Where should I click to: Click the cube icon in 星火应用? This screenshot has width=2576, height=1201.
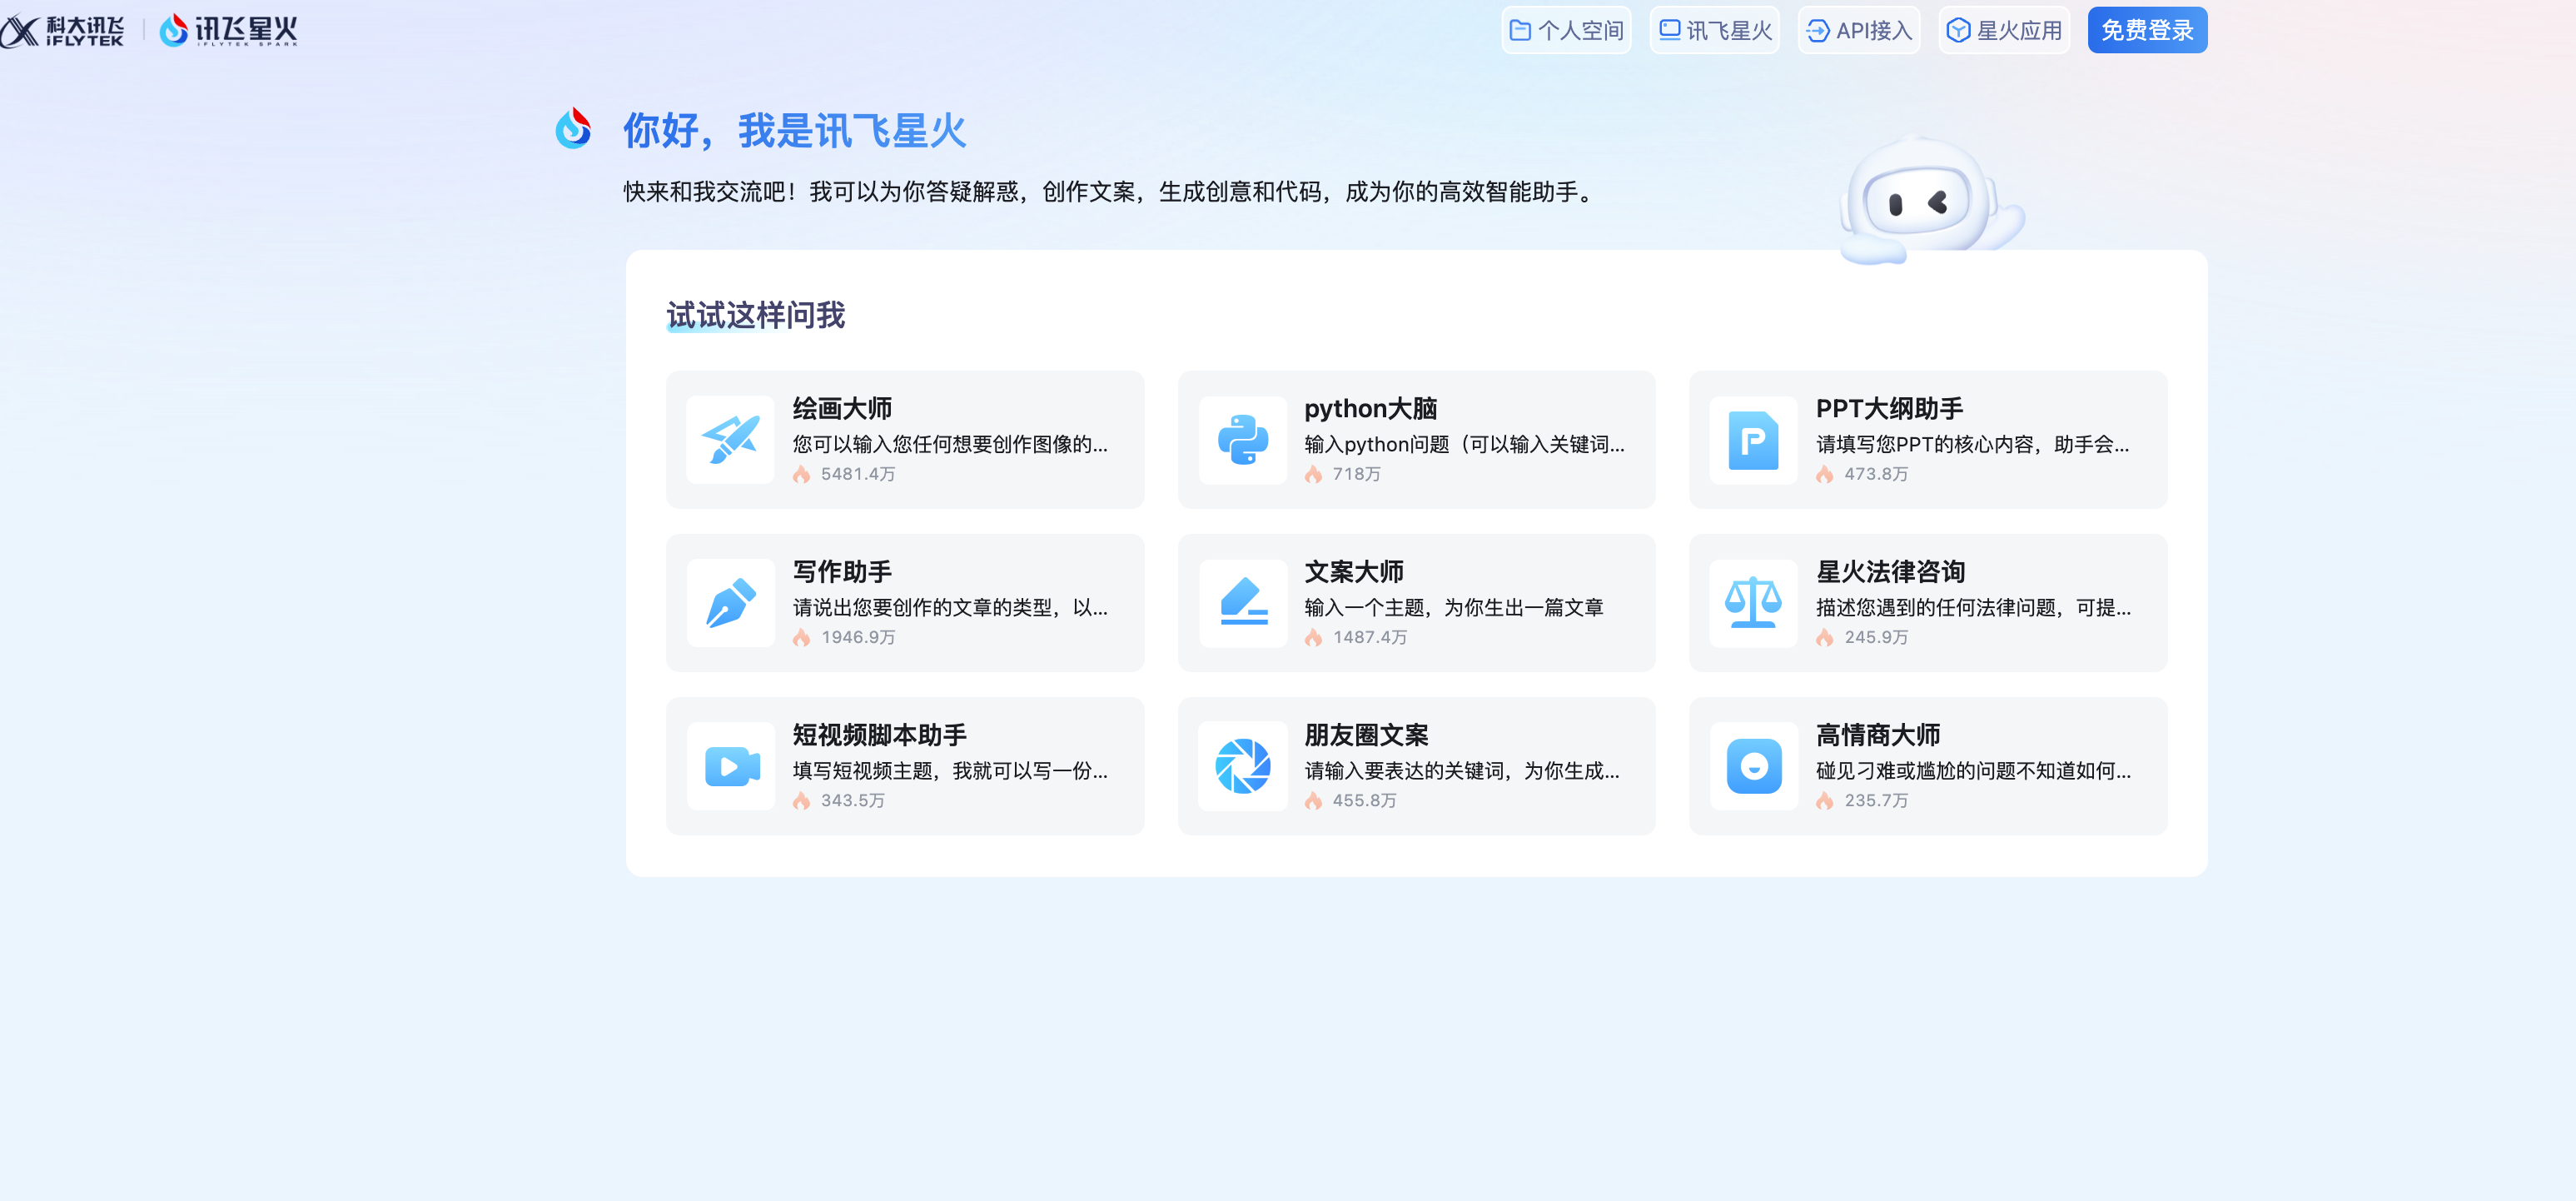coord(1958,31)
